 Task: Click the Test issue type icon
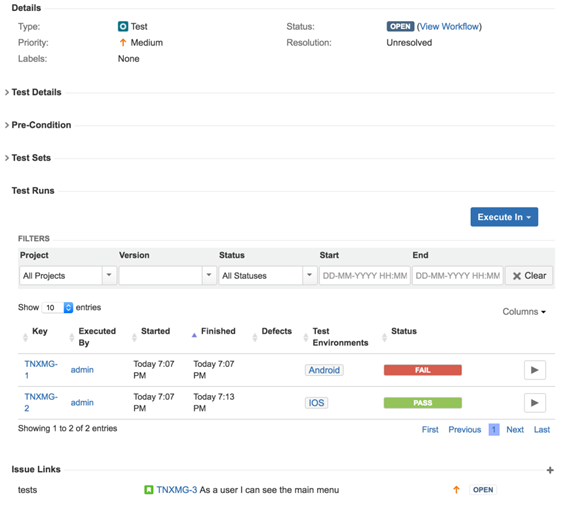123,26
